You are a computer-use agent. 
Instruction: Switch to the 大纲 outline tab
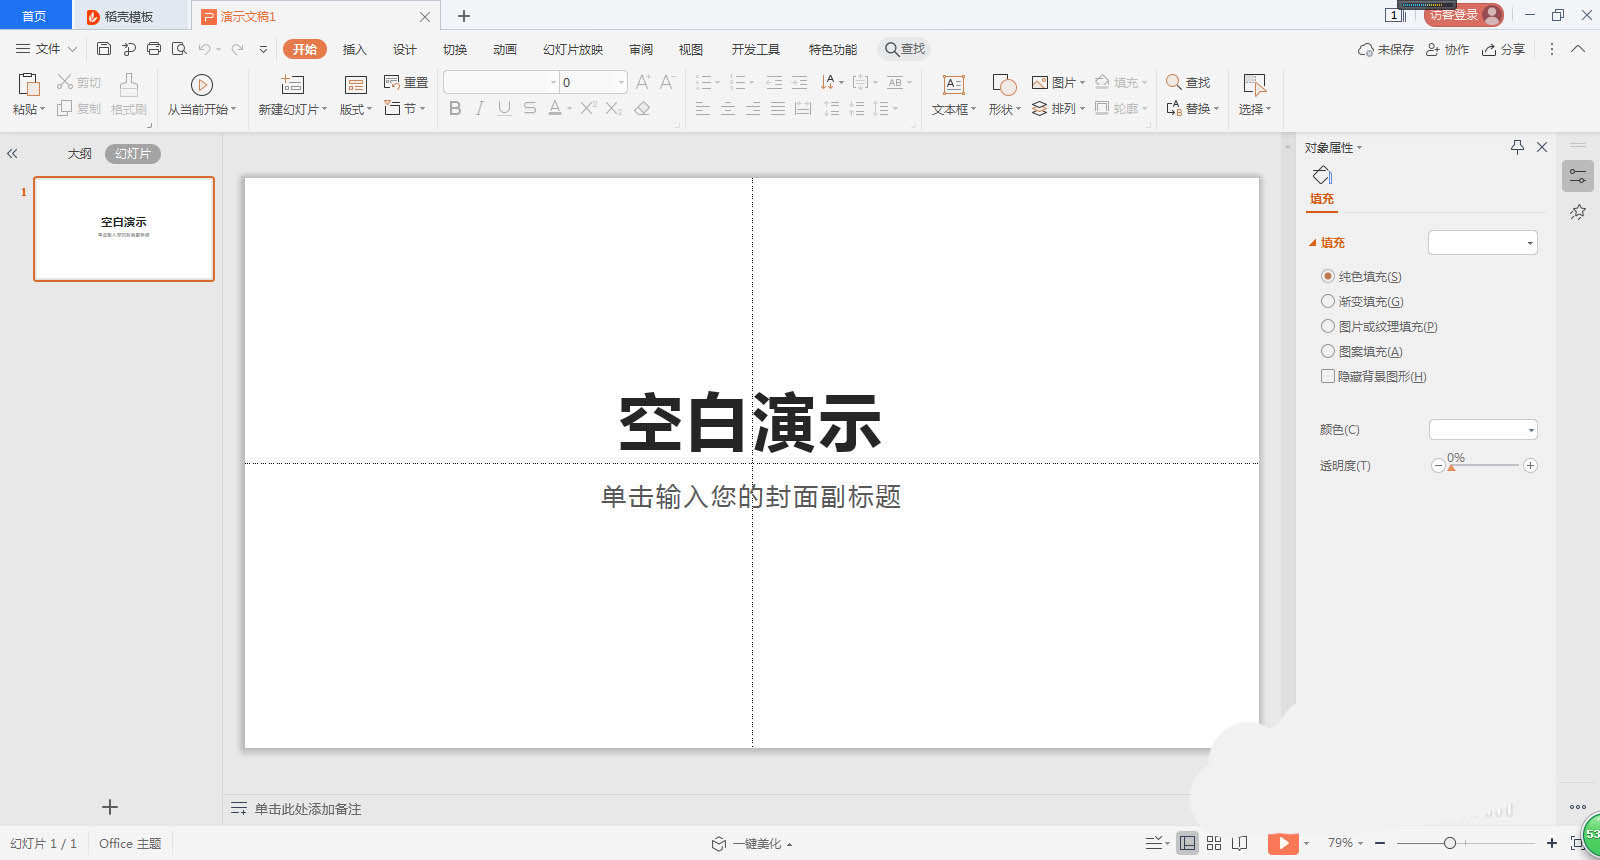click(80, 154)
